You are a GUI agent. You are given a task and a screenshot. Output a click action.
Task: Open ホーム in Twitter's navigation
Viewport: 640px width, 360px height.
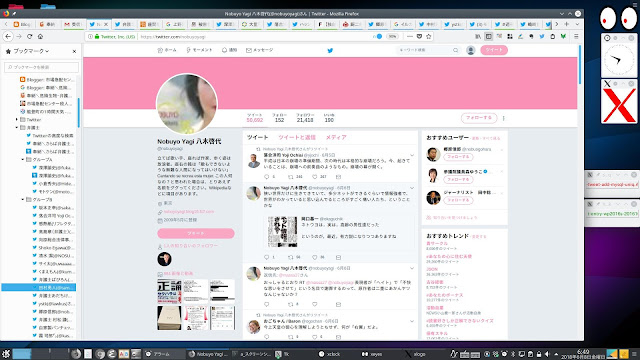(167, 50)
